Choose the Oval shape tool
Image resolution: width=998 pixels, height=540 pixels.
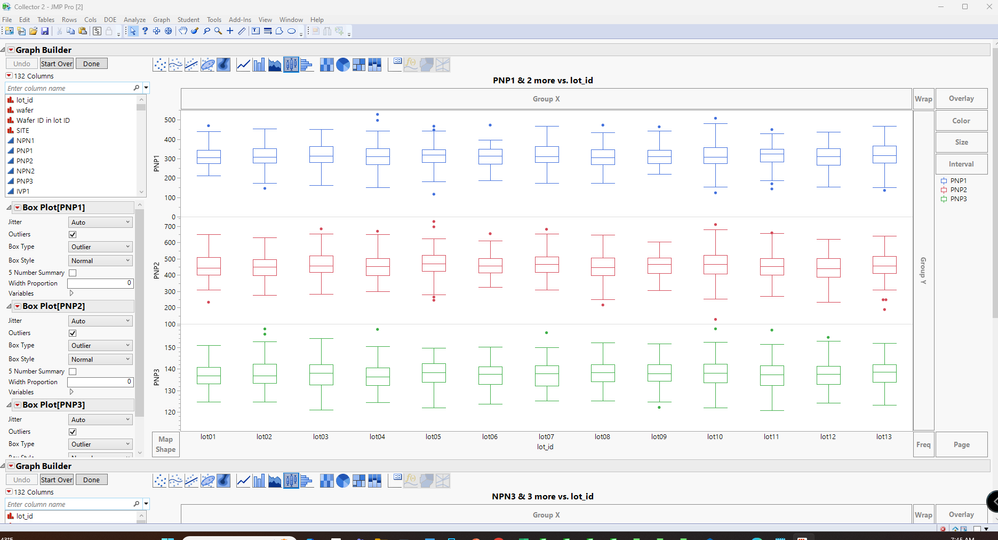tap(291, 31)
